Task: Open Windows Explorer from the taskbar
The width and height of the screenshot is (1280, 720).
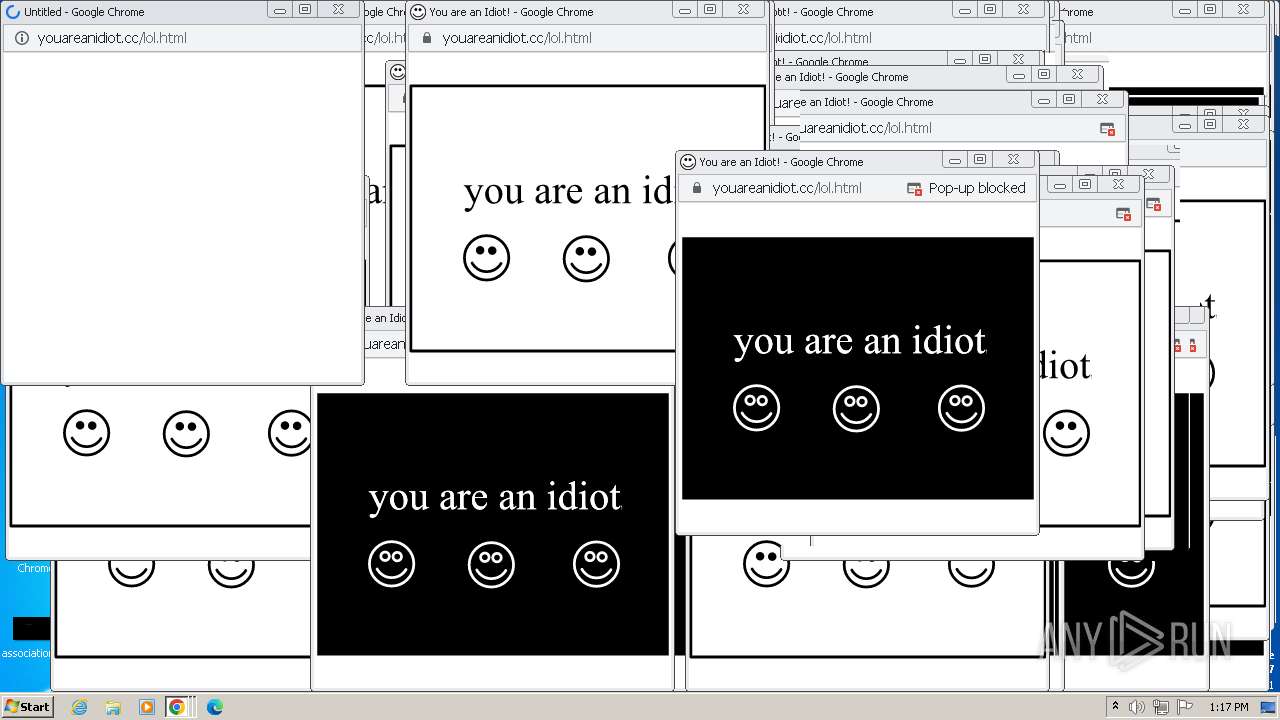Action: (x=113, y=707)
